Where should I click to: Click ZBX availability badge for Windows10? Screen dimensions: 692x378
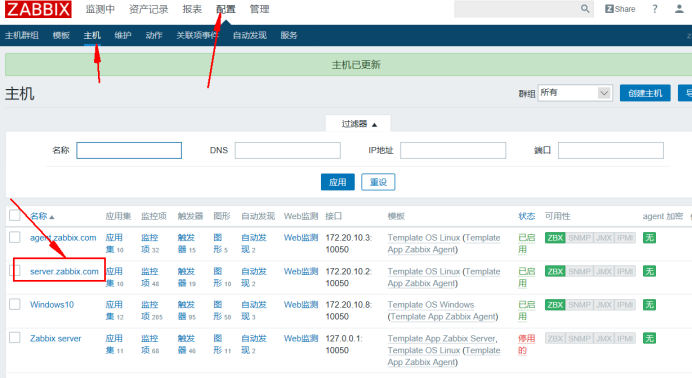point(555,305)
